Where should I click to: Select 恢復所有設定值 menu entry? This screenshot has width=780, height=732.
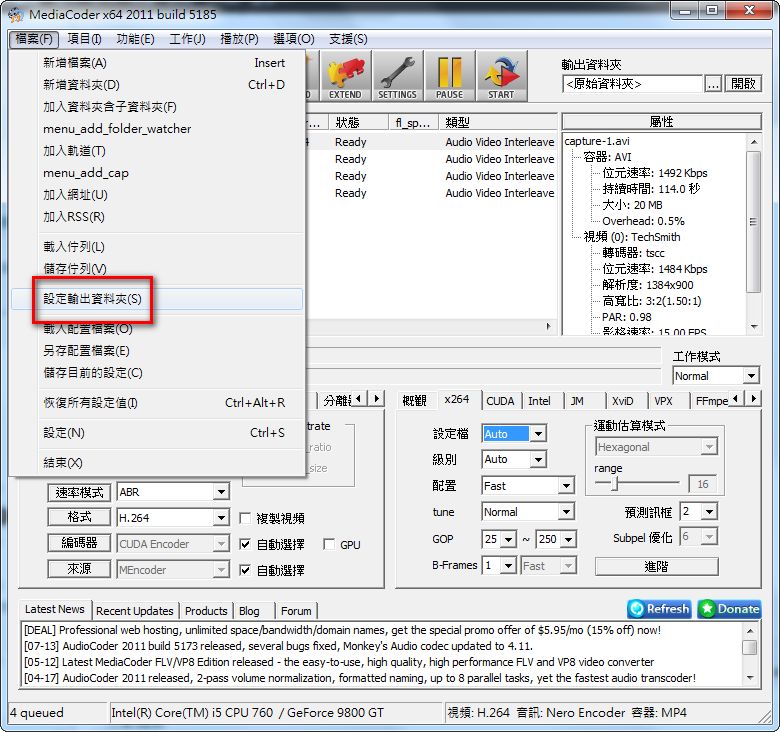pos(157,403)
